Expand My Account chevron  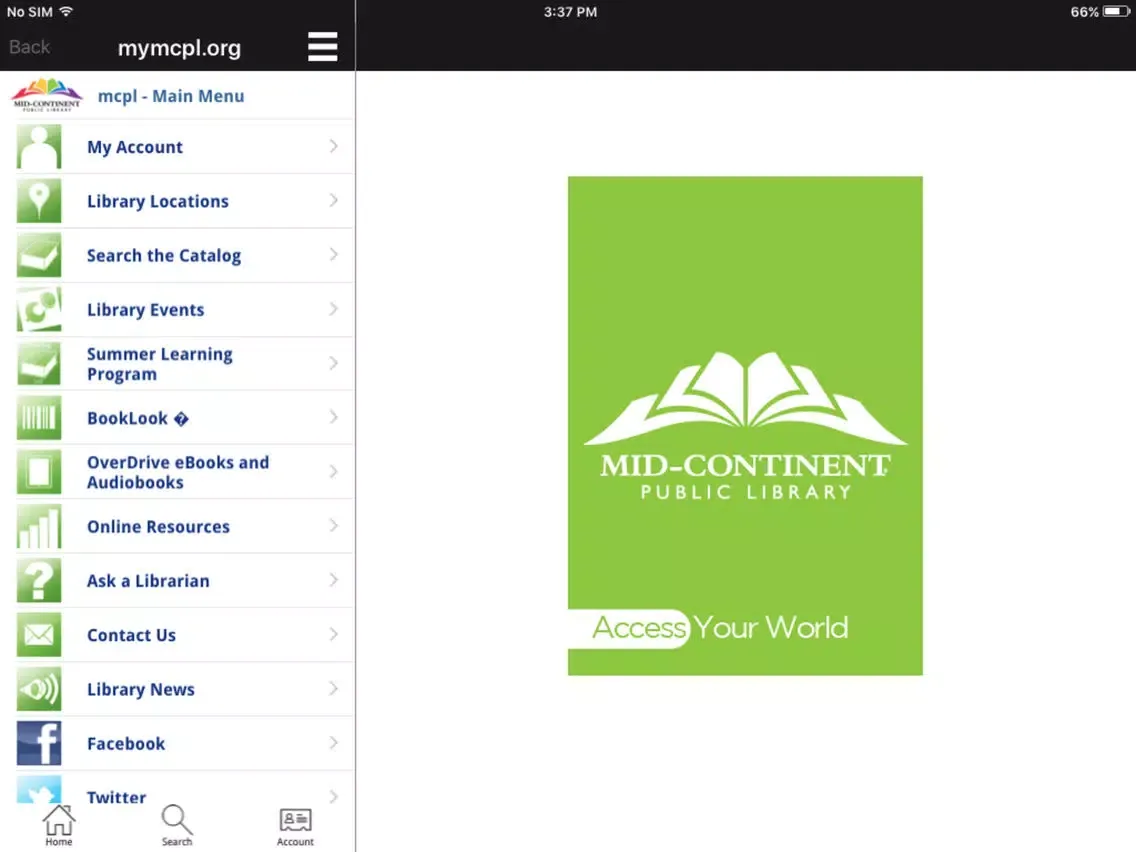click(x=333, y=146)
